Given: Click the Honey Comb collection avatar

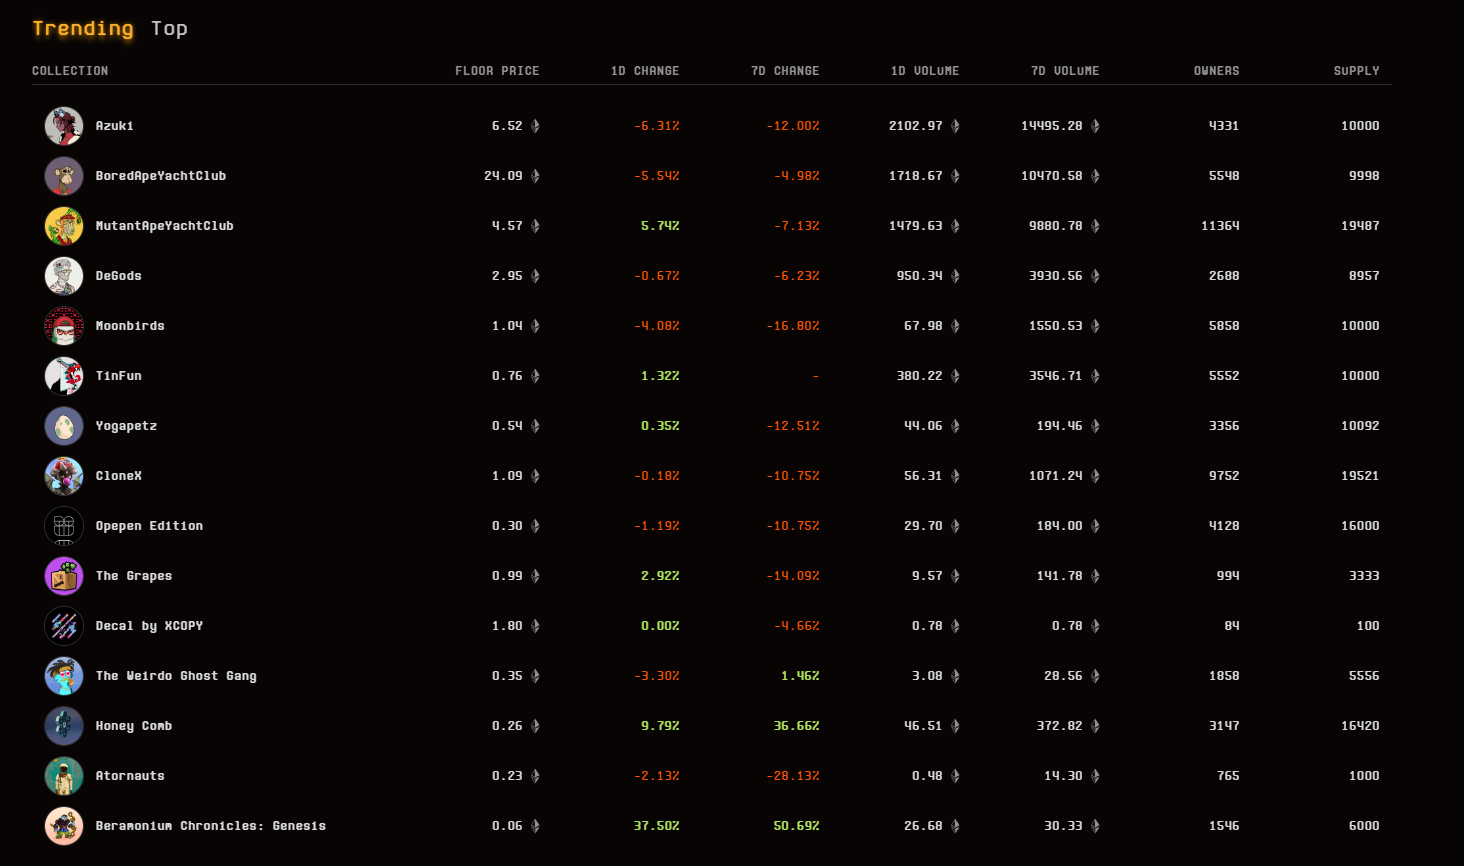Looking at the screenshot, I should tap(64, 726).
